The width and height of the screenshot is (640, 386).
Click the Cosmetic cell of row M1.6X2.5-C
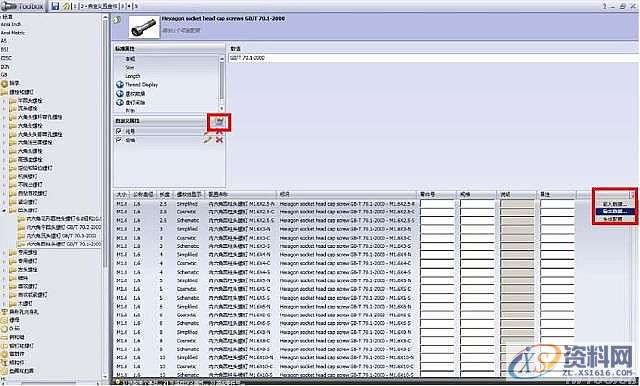[187, 212]
